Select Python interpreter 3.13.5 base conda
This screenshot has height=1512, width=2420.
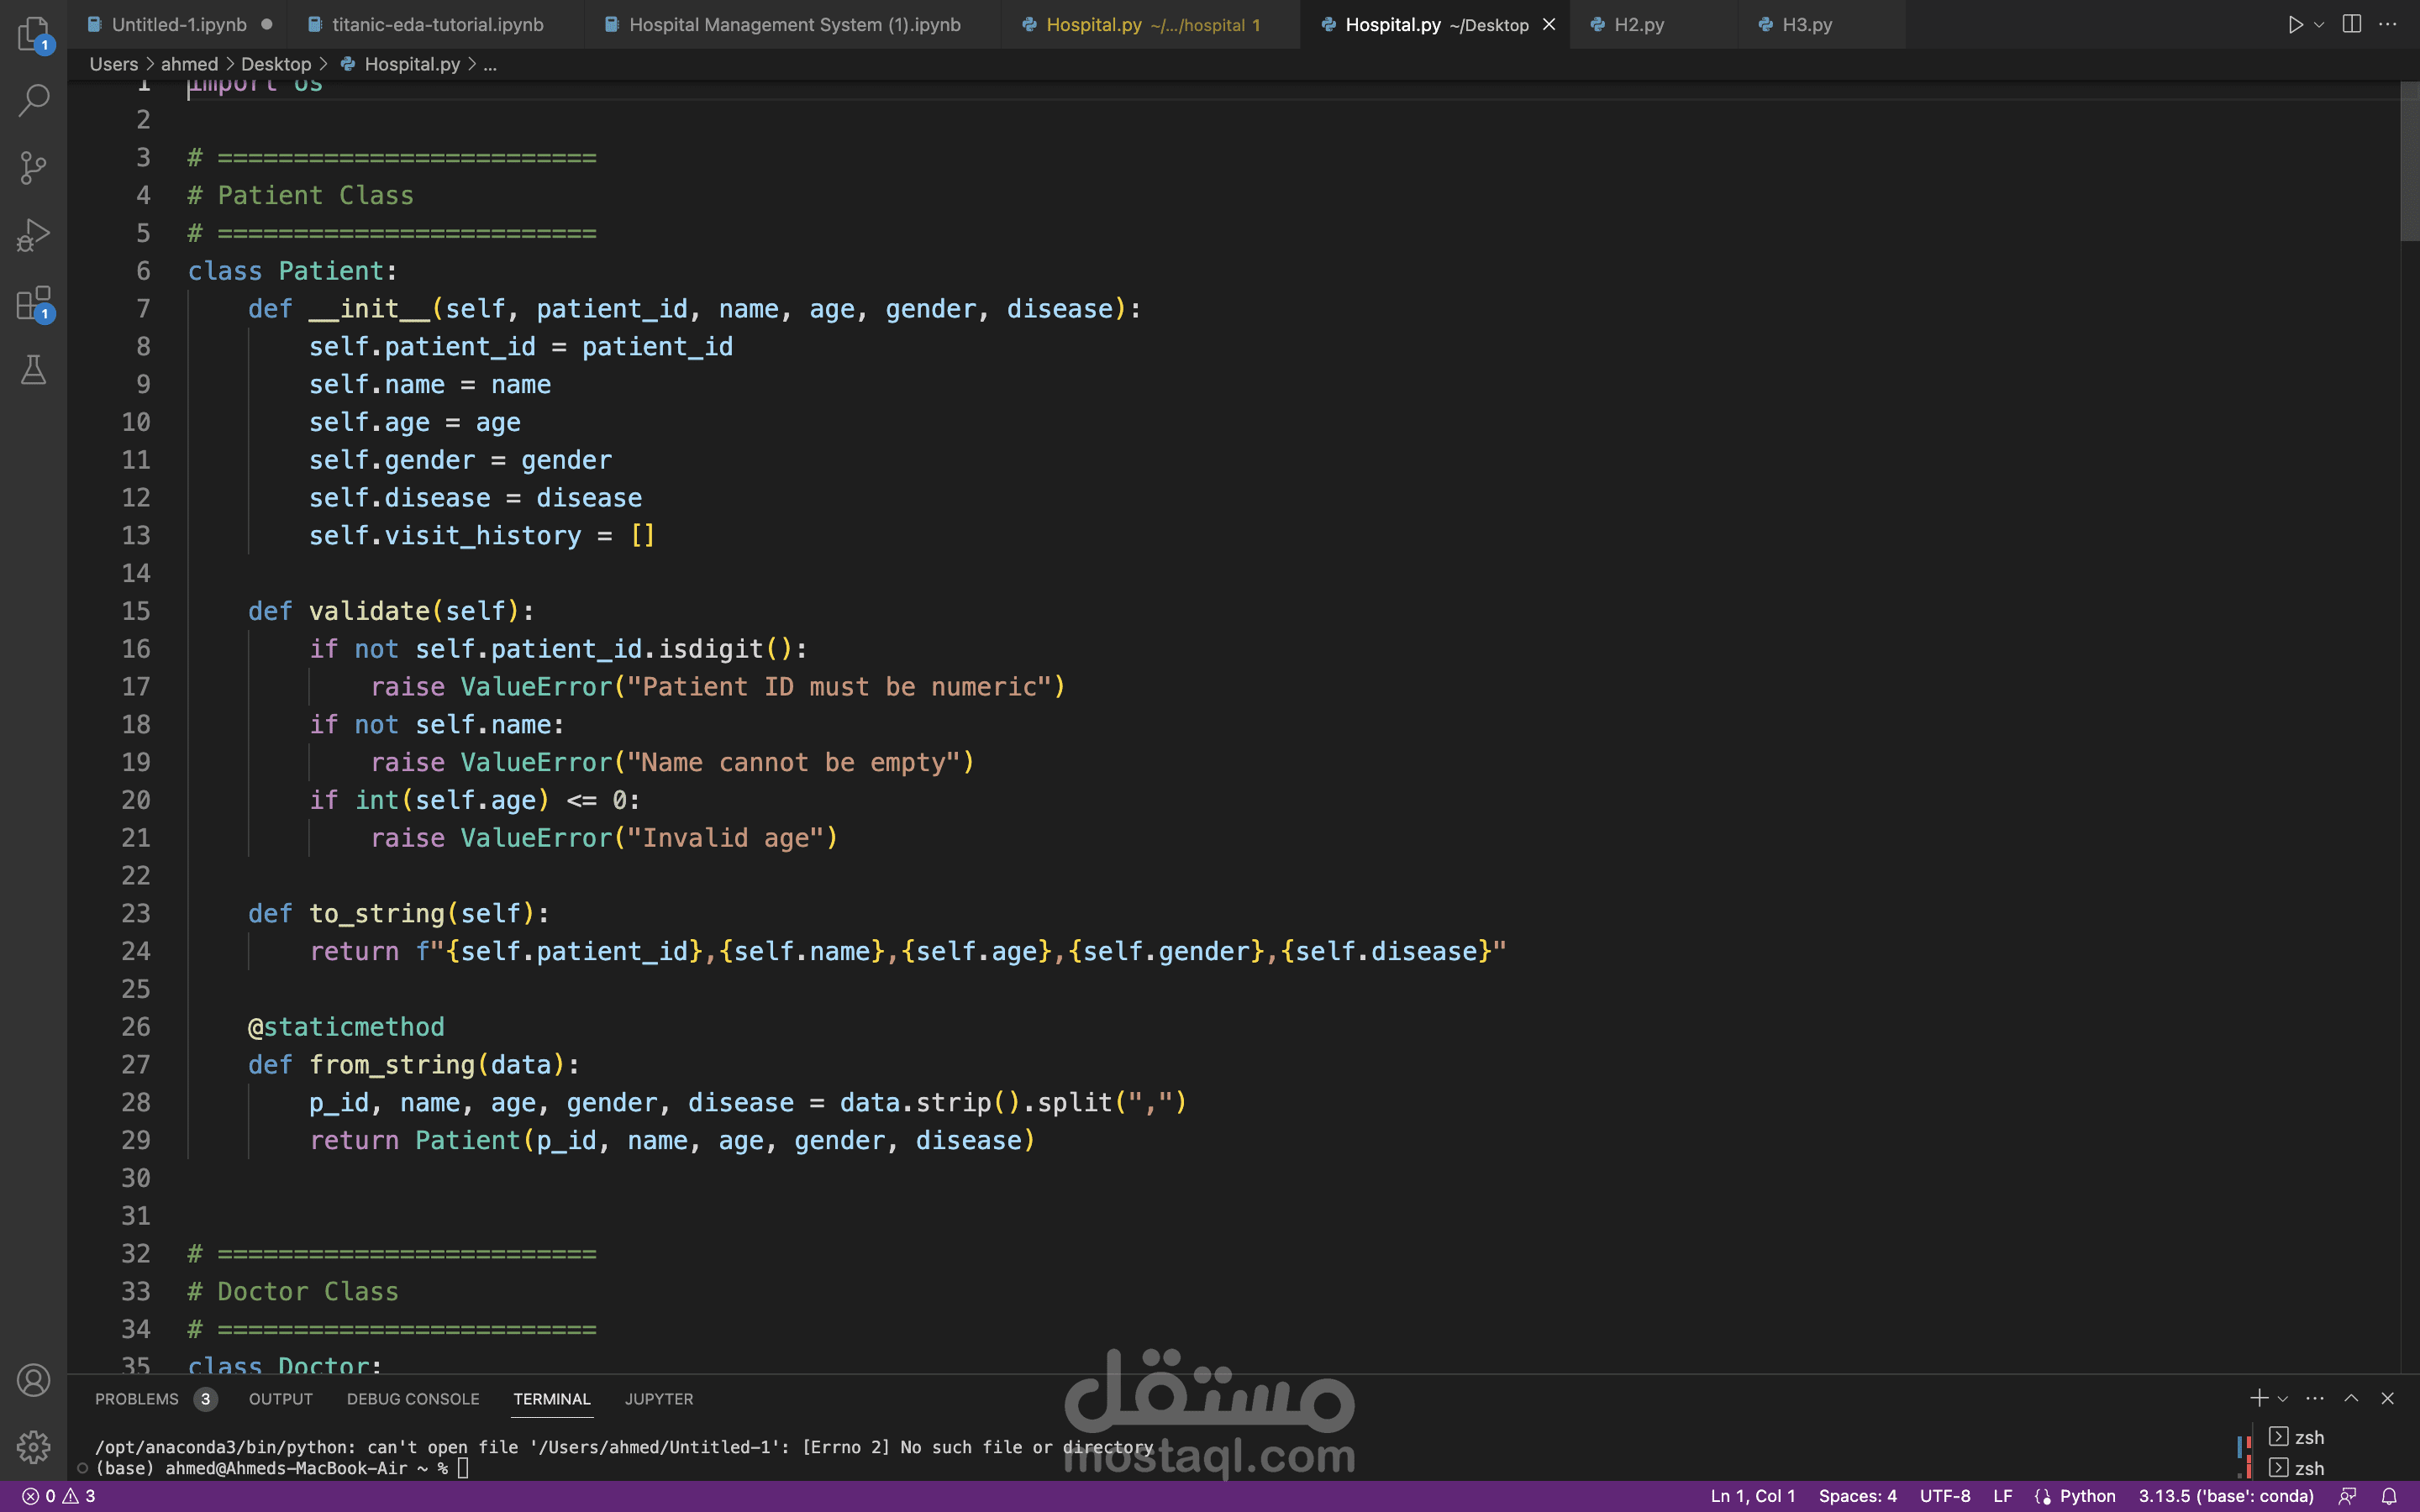[2225, 1496]
